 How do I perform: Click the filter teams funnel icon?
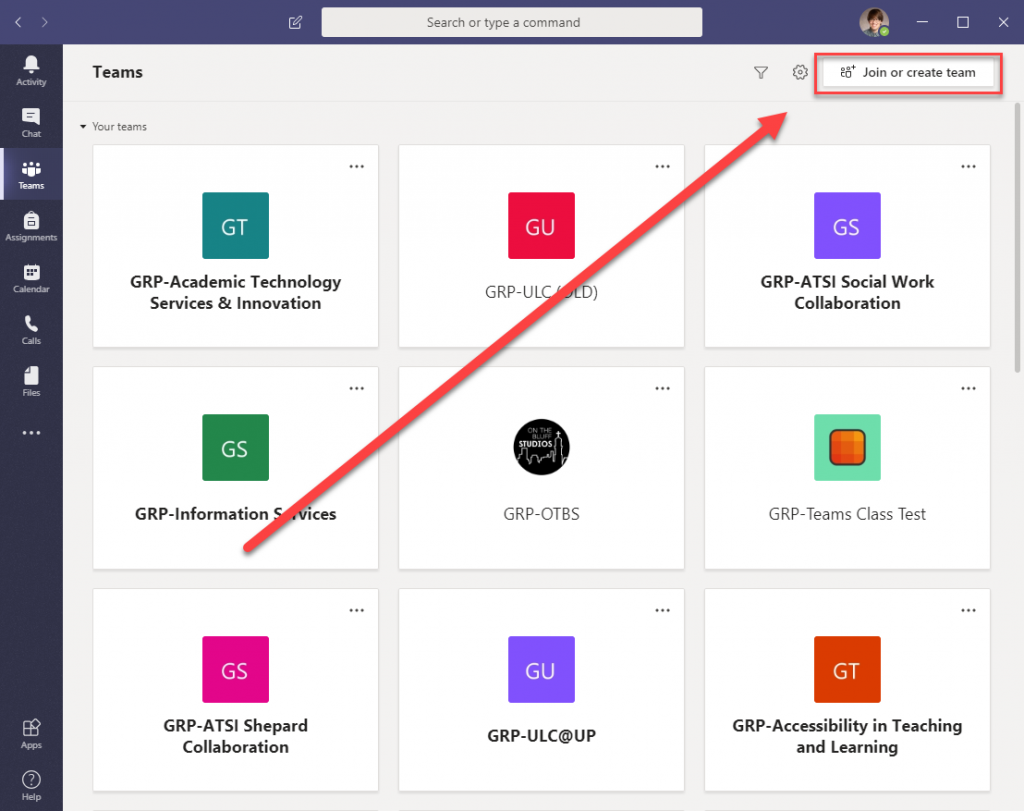coord(761,72)
